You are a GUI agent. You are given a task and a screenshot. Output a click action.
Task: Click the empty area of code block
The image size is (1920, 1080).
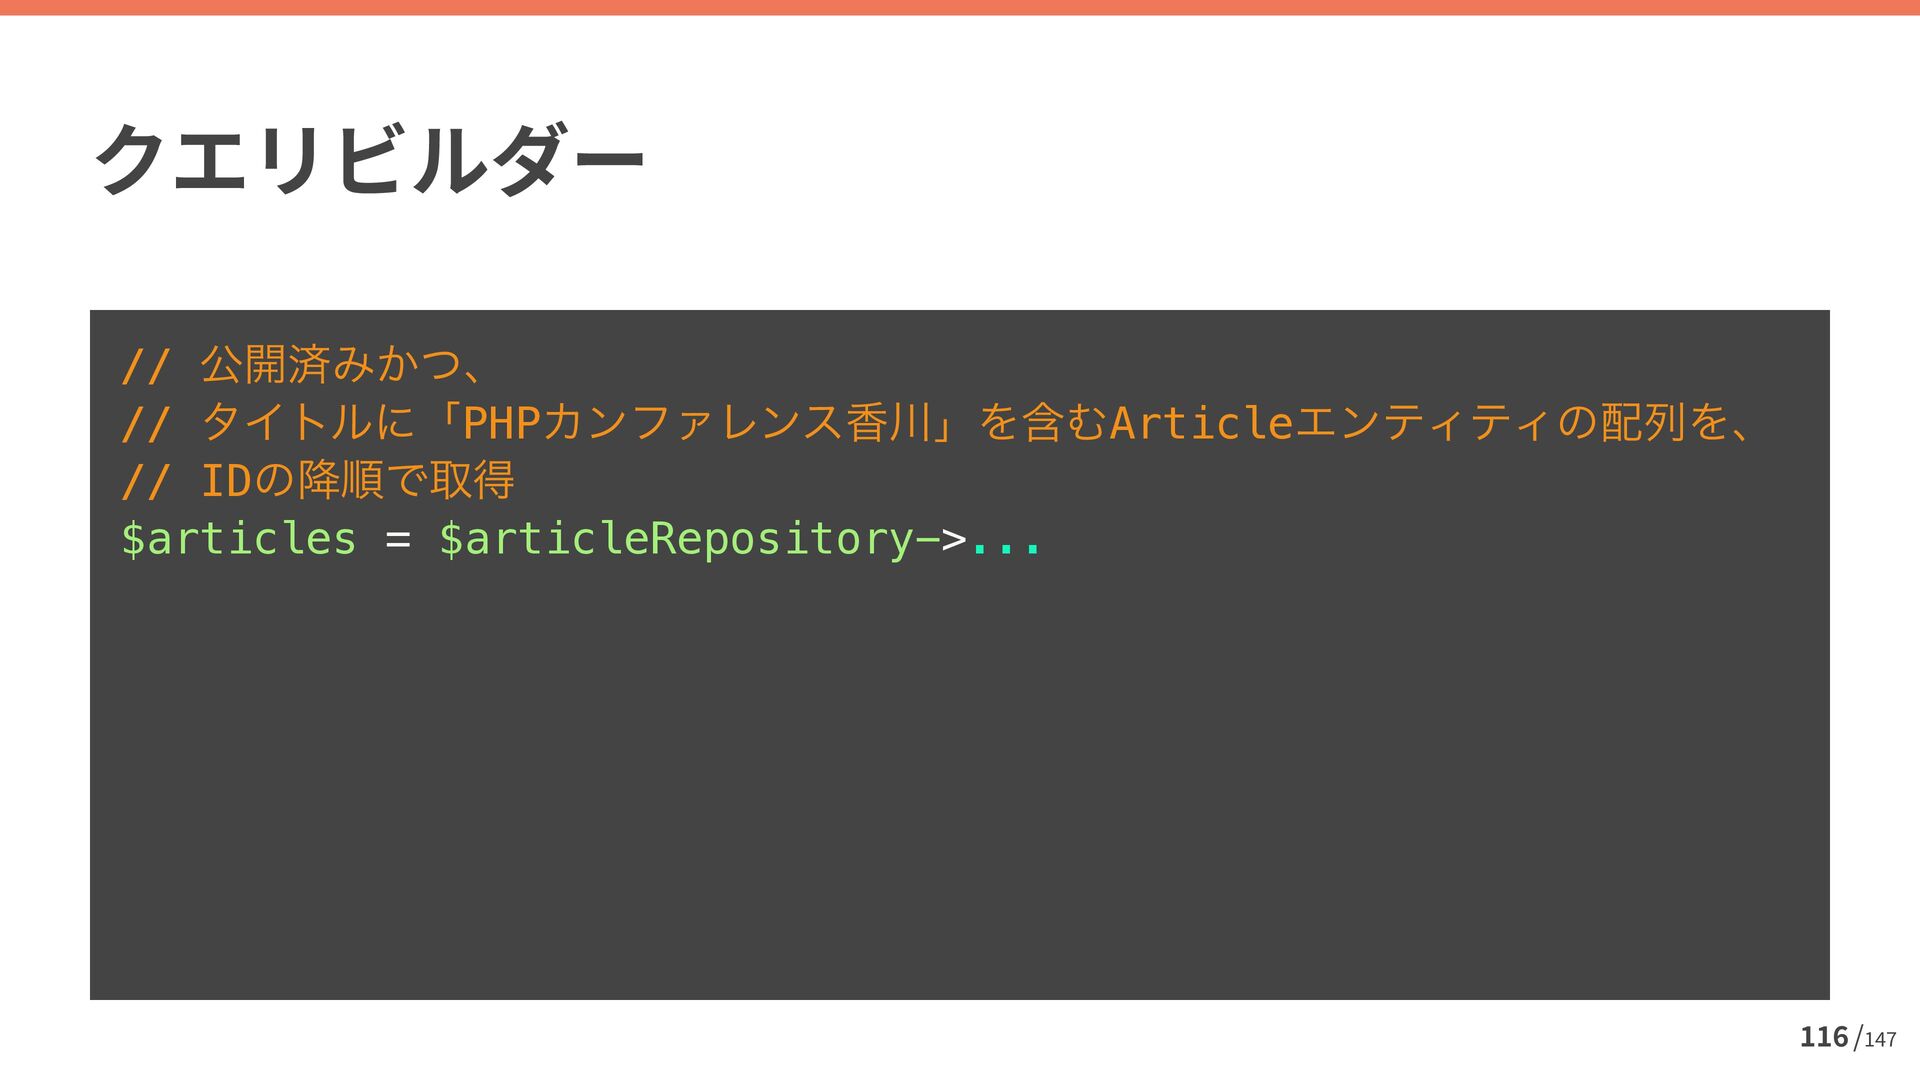pyautogui.click(x=960, y=780)
